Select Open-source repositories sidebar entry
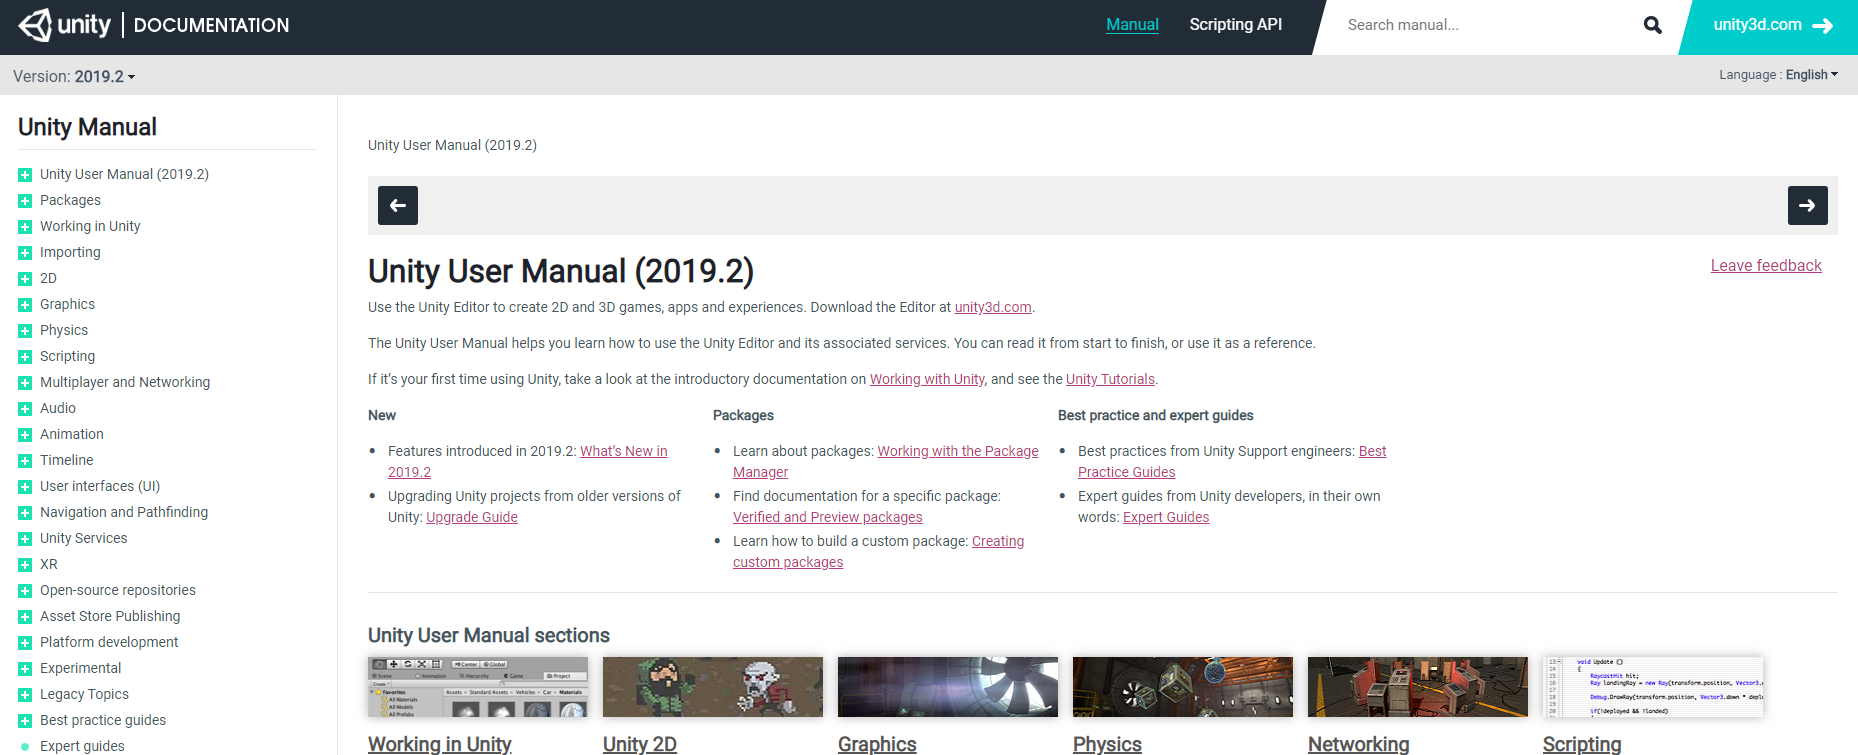Viewport: 1858px width, 755px height. (118, 590)
